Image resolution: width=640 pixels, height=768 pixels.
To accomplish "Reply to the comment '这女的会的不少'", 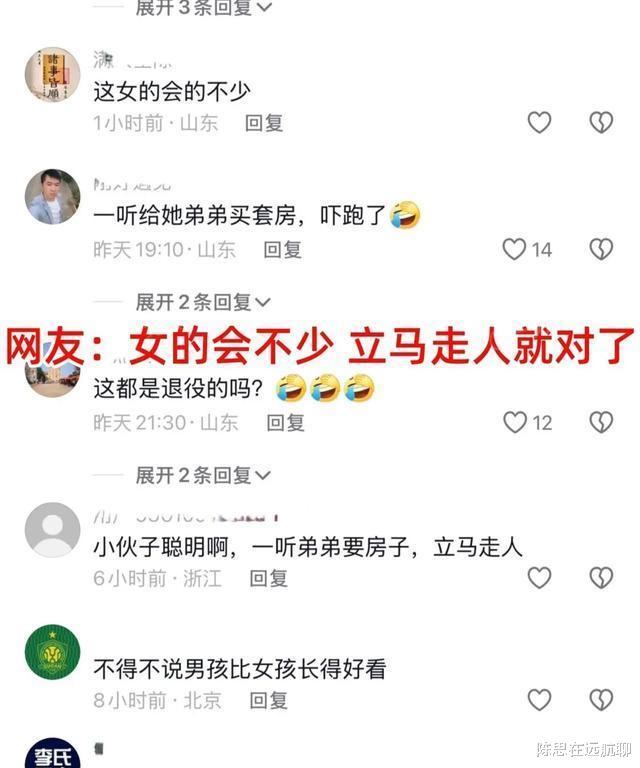I will pos(264,123).
